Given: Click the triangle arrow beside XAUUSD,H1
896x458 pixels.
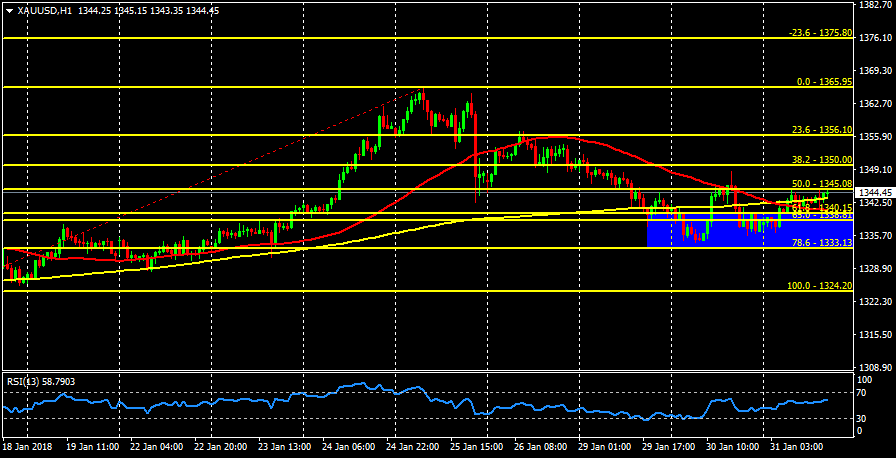Looking at the screenshot, I should 9,10.
